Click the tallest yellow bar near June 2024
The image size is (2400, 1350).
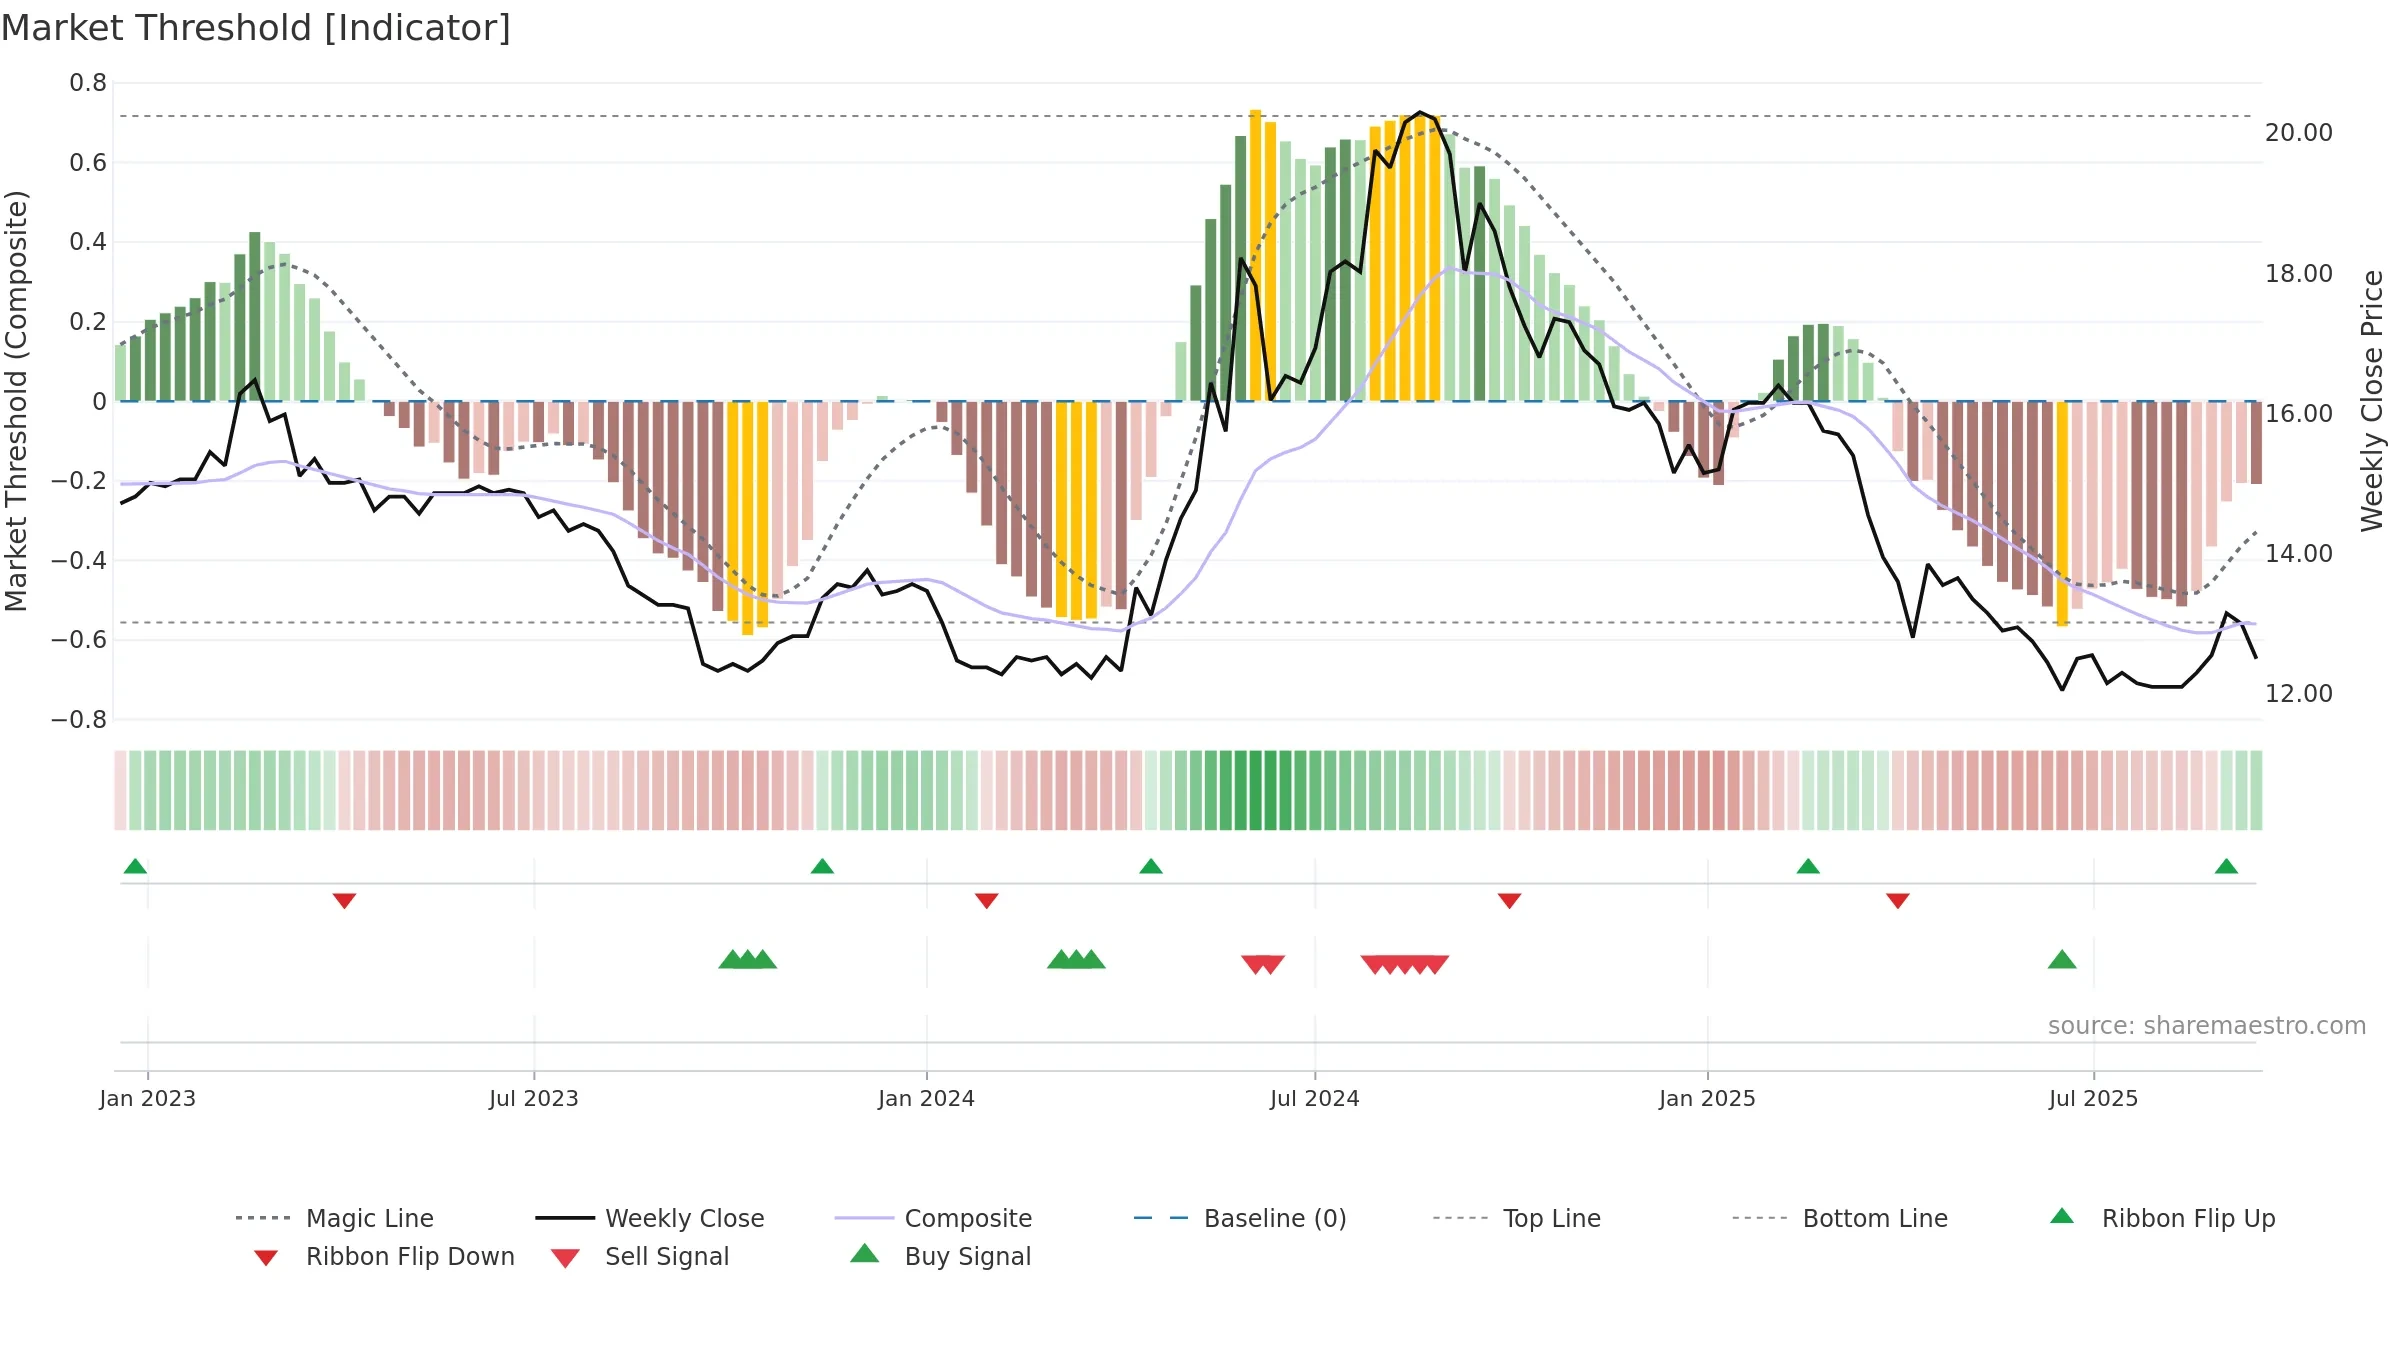1255,255
